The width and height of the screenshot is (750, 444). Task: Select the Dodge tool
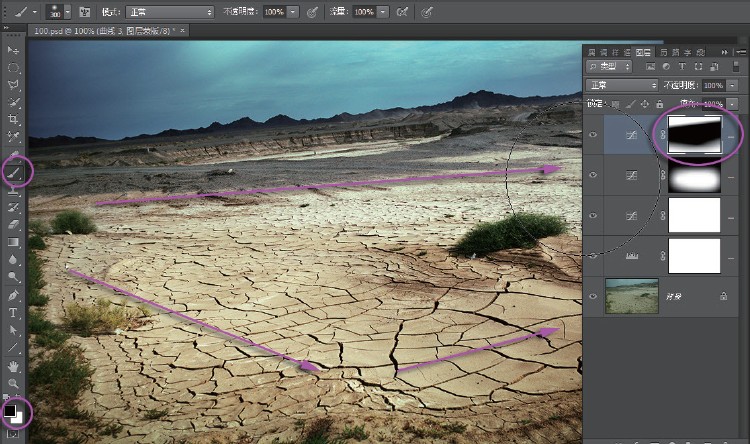(13, 277)
